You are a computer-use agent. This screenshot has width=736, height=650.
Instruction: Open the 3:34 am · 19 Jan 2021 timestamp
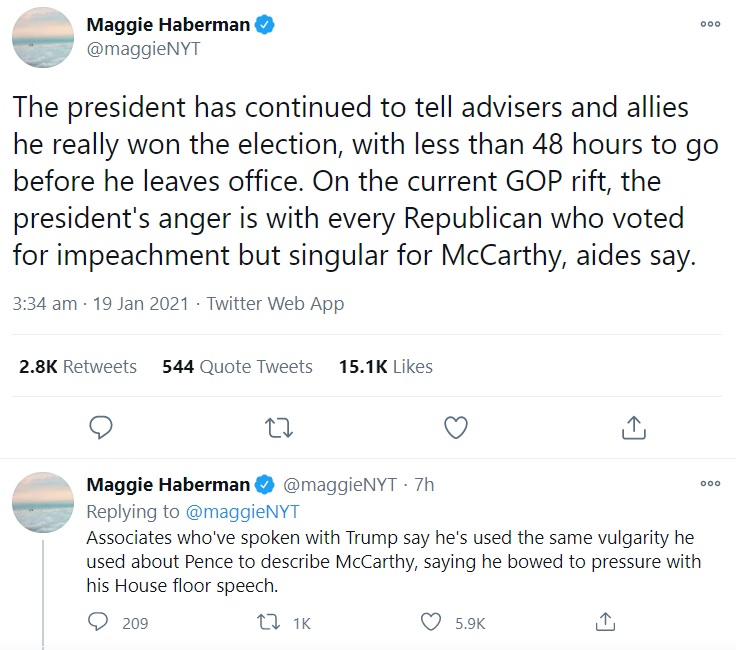103,304
